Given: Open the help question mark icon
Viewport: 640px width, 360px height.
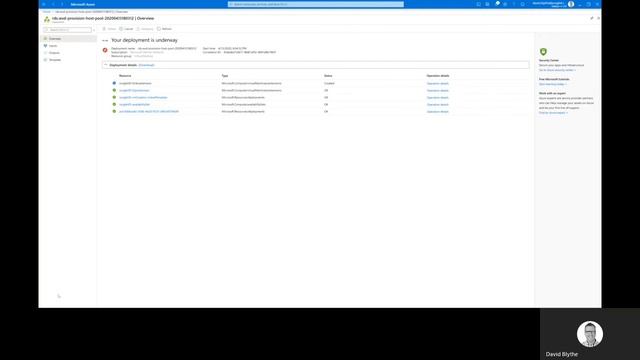Looking at the screenshot, I should (x=514, y=4).
